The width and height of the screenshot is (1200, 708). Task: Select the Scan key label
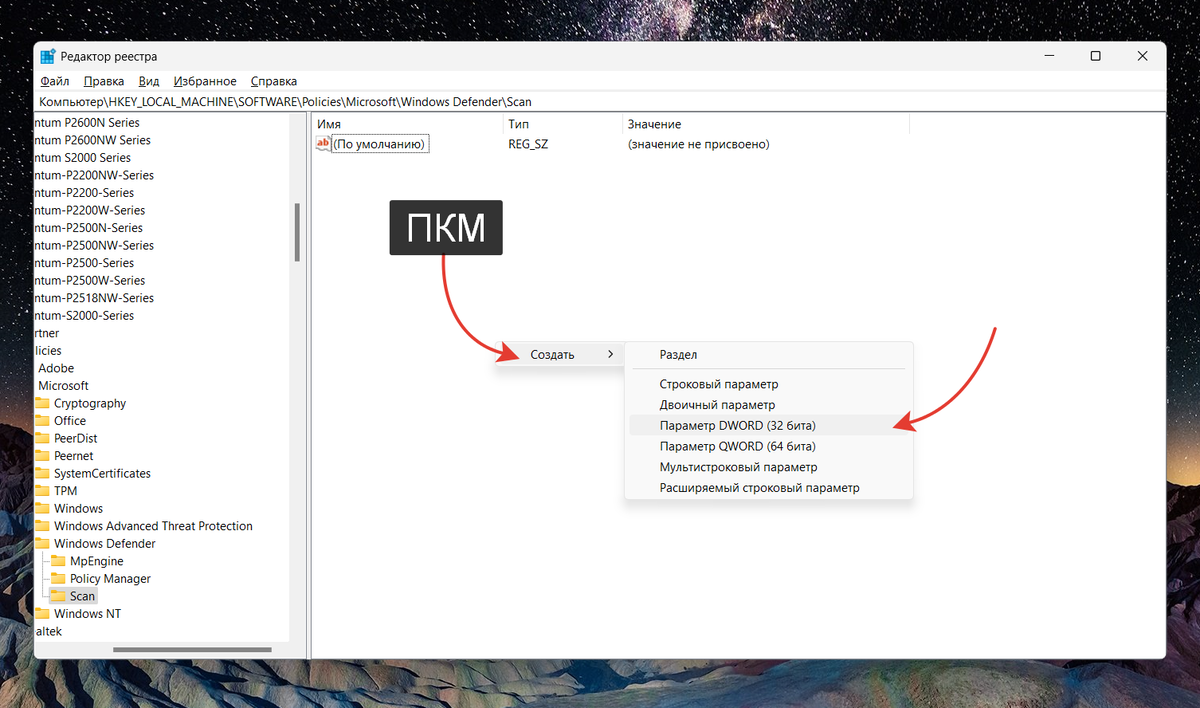(x=83, y=596)
